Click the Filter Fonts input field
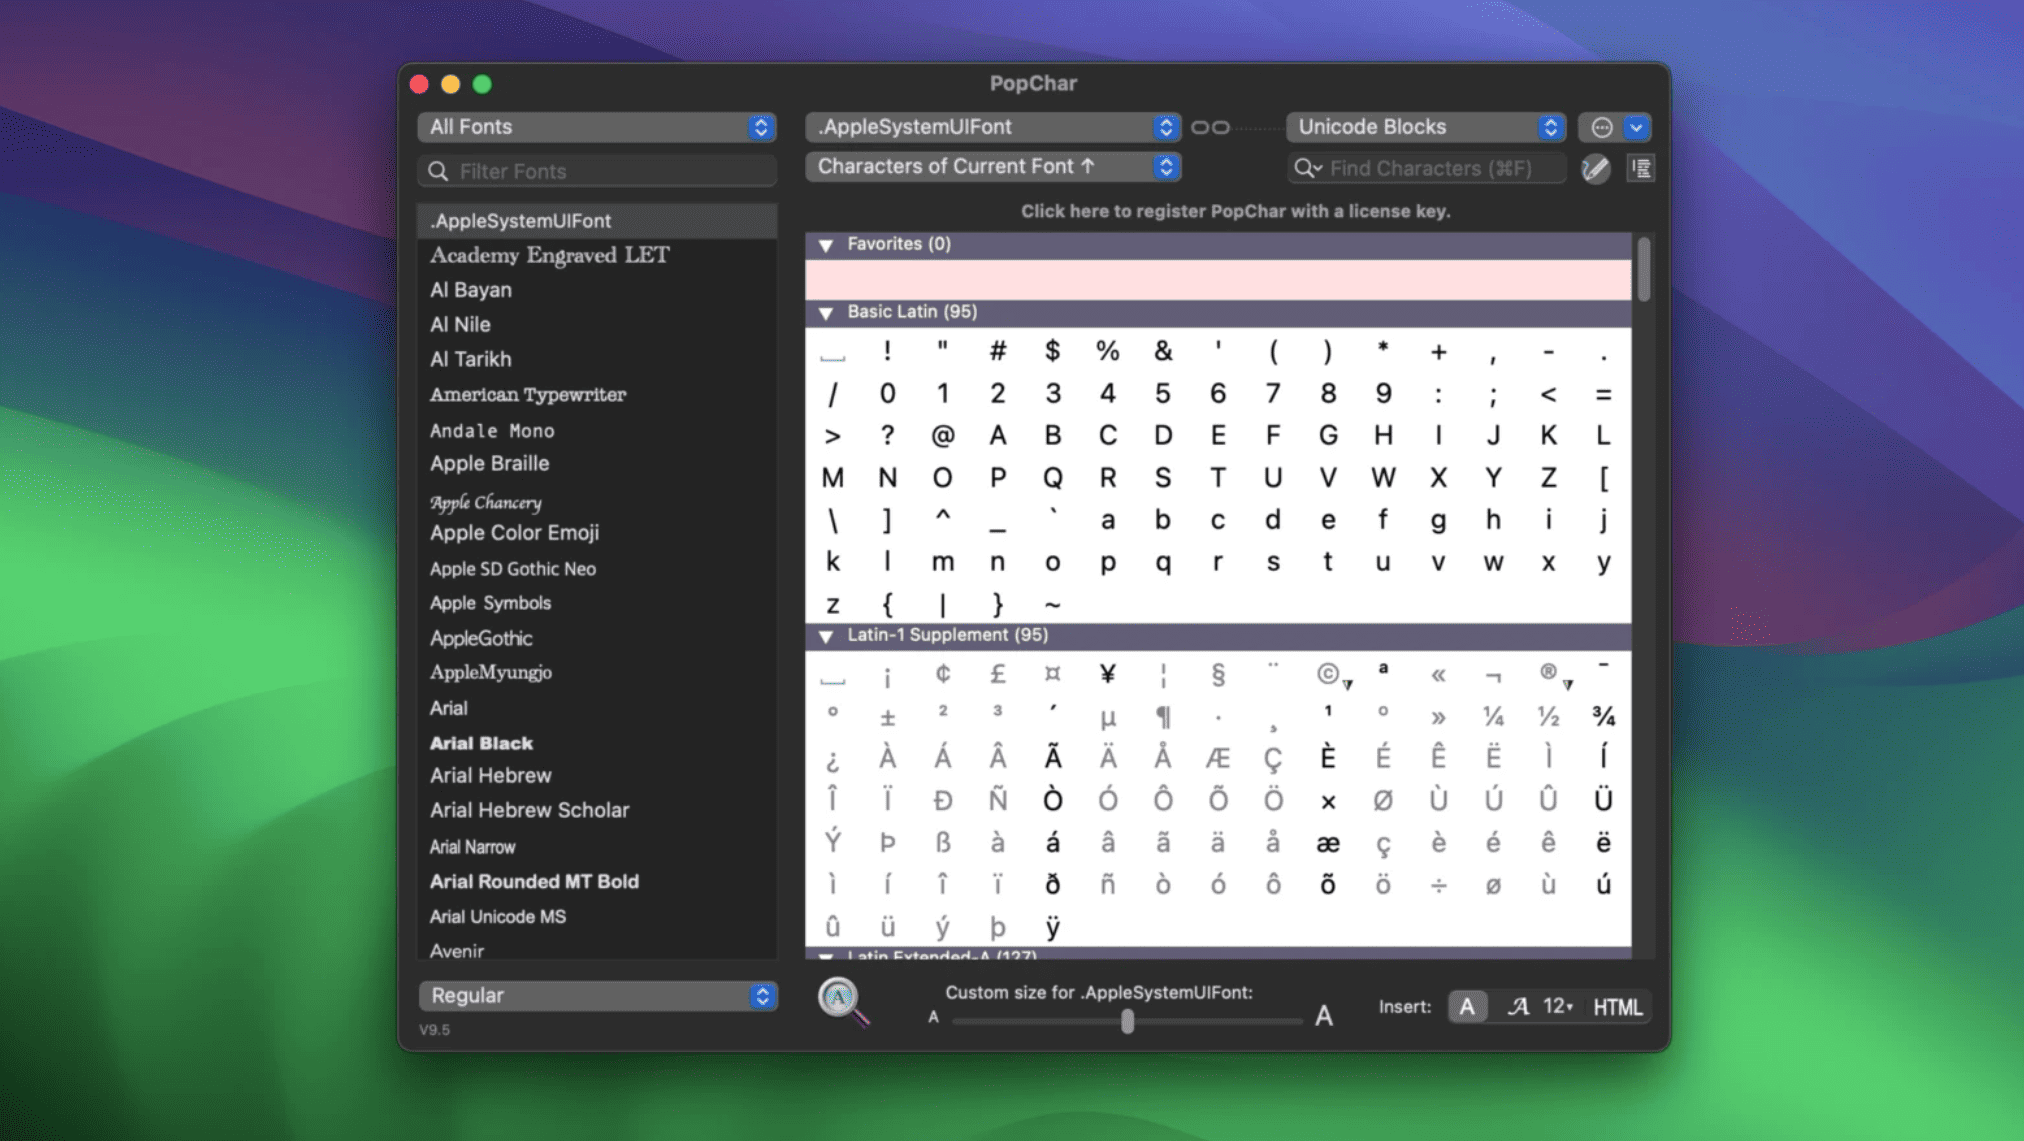 [x=597, y=171]
